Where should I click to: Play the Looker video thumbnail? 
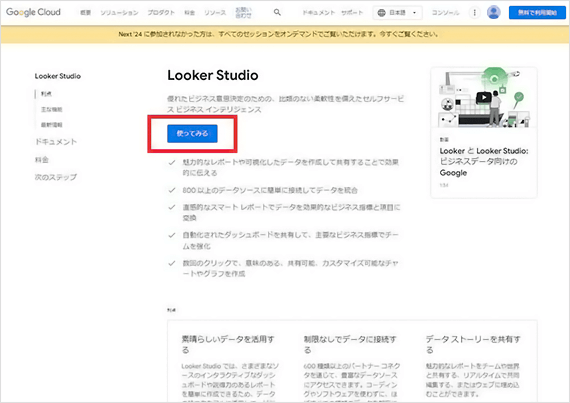483,97
